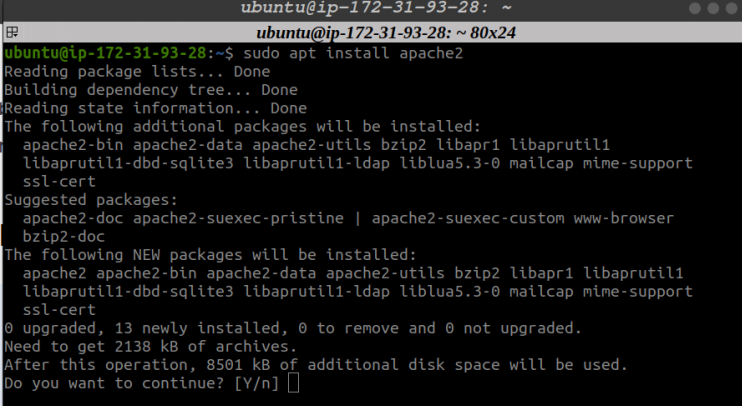This screenshot has height=406, width=742.
Task: Click the [Y/n] confirmation prompt text
Action: point(256,383)
